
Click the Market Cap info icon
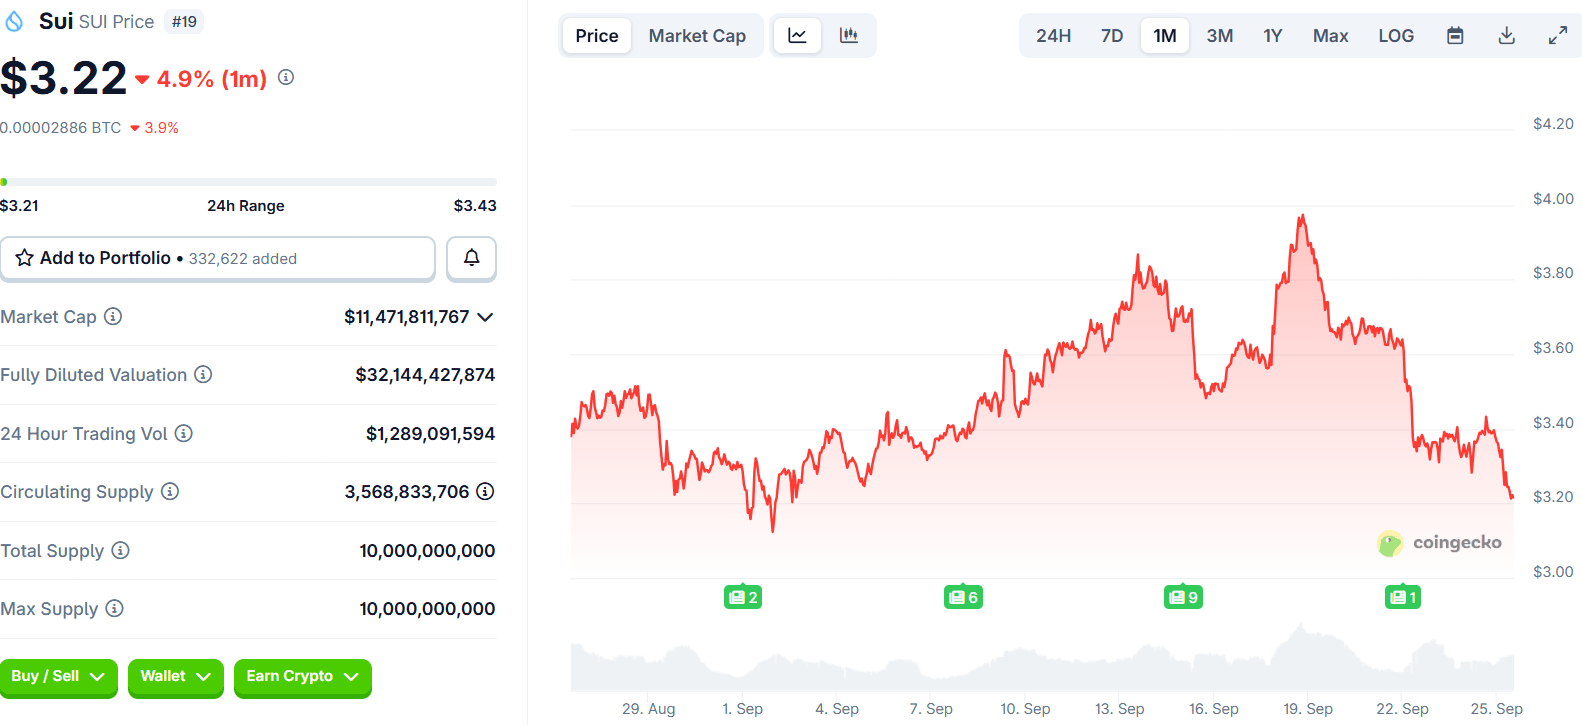pyautogui.click(x=113, y=317)
